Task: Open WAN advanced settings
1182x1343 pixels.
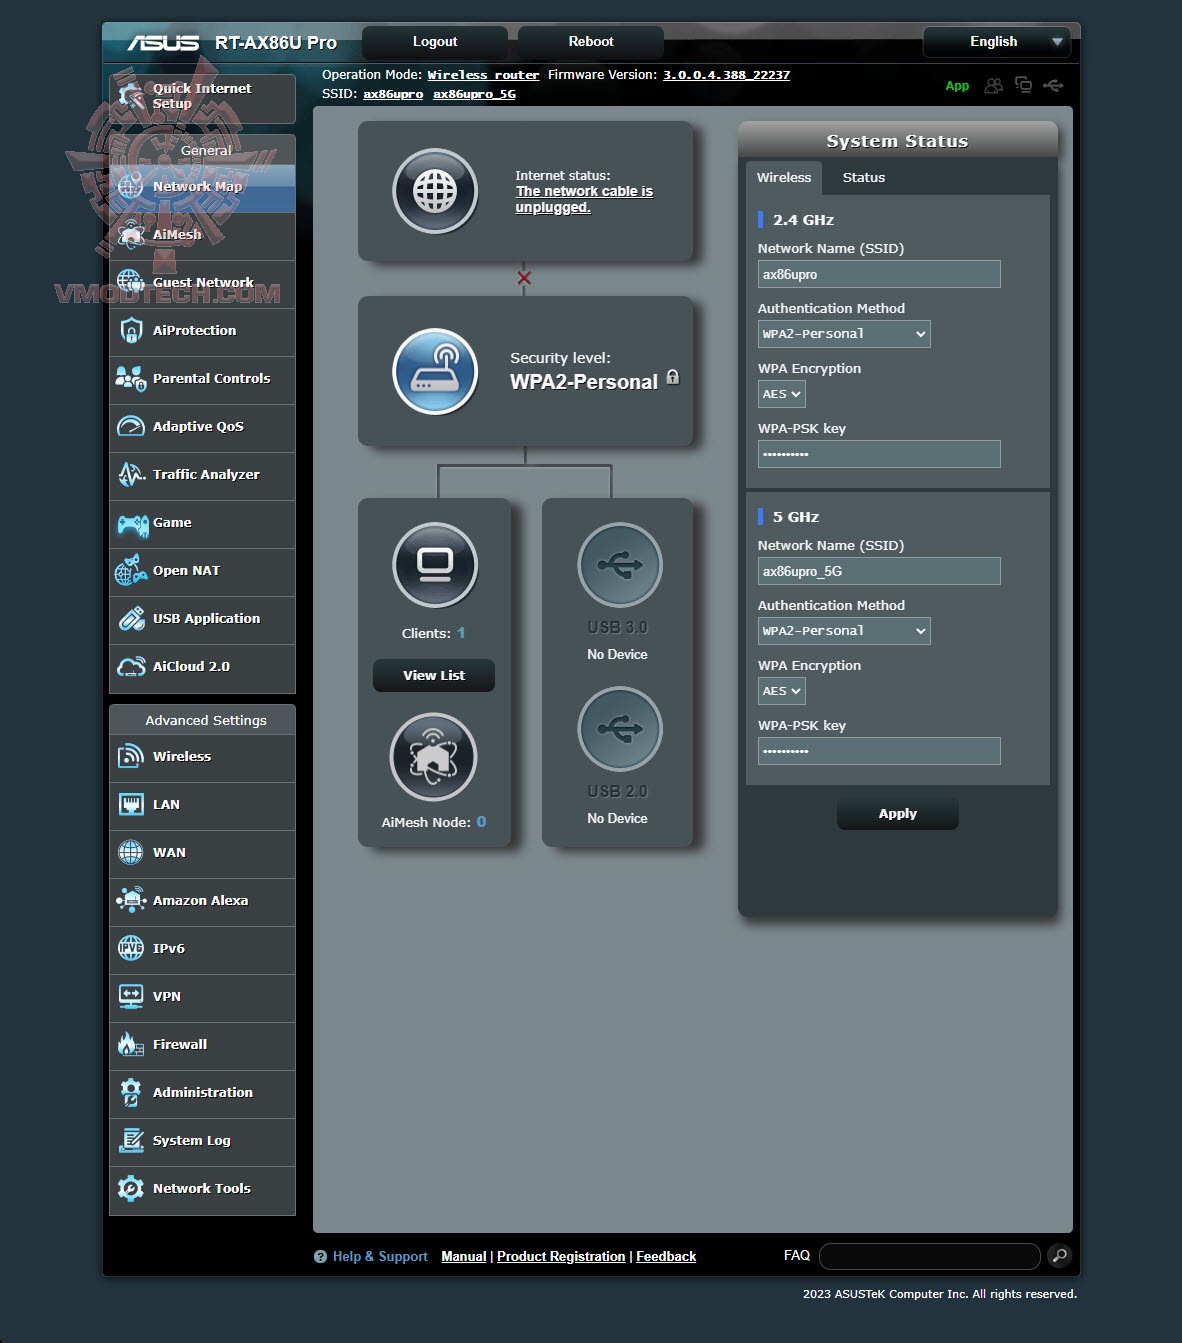Action: (202, 853)
